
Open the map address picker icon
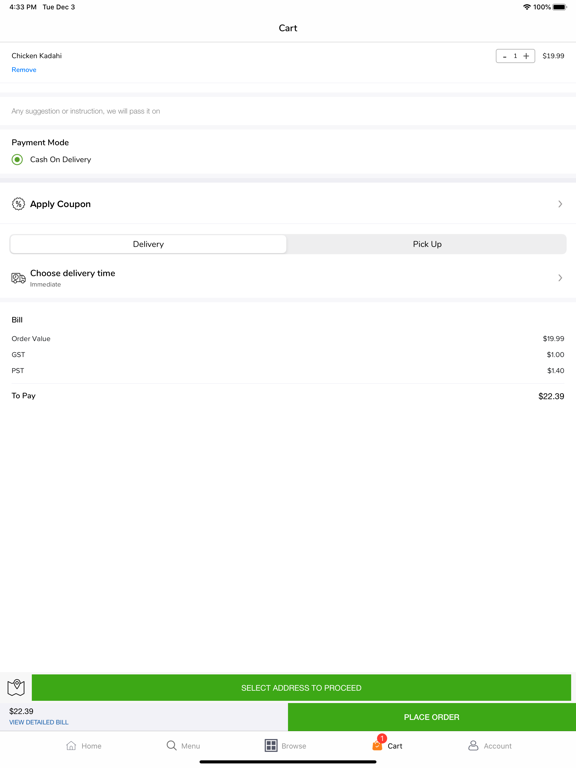16,688
